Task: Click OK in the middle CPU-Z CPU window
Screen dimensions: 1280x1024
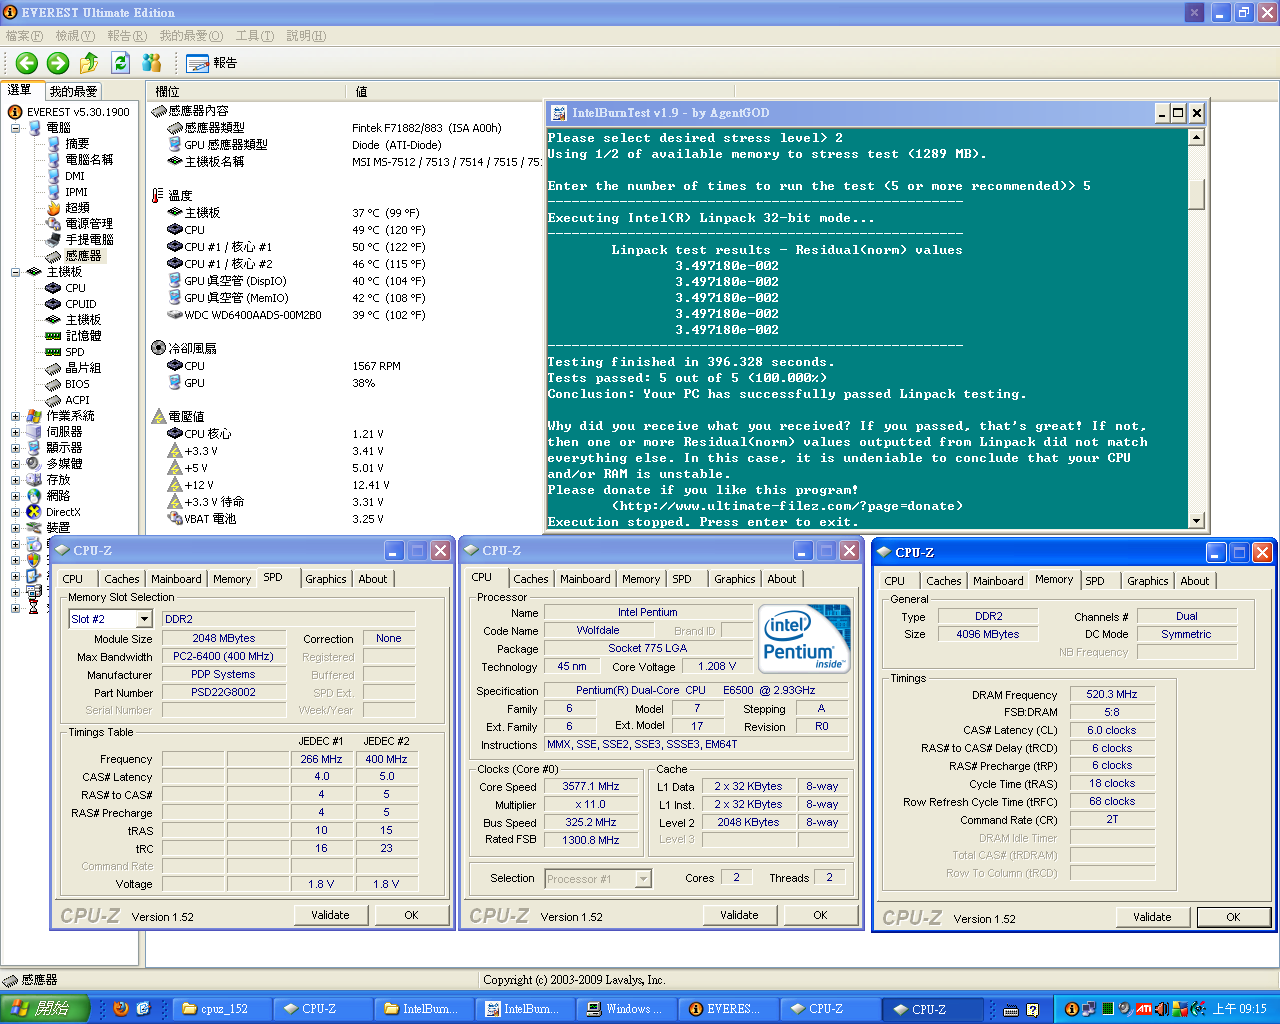Action: (820, 915)
